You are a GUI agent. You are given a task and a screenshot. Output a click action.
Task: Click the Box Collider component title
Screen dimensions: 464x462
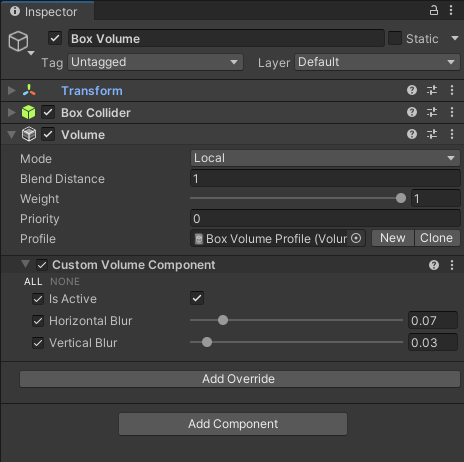[x=96, y=113]
